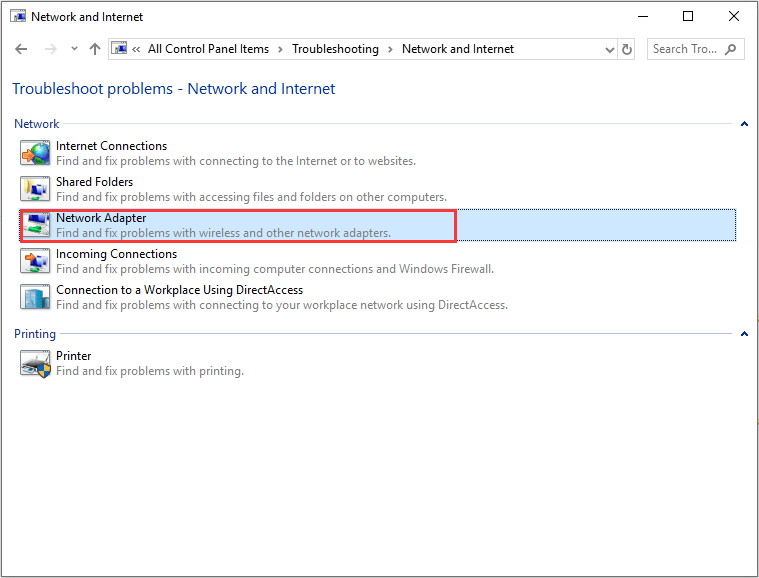Go up one level with up arrow
Screen dimensions: 759x578
point(95,49)
